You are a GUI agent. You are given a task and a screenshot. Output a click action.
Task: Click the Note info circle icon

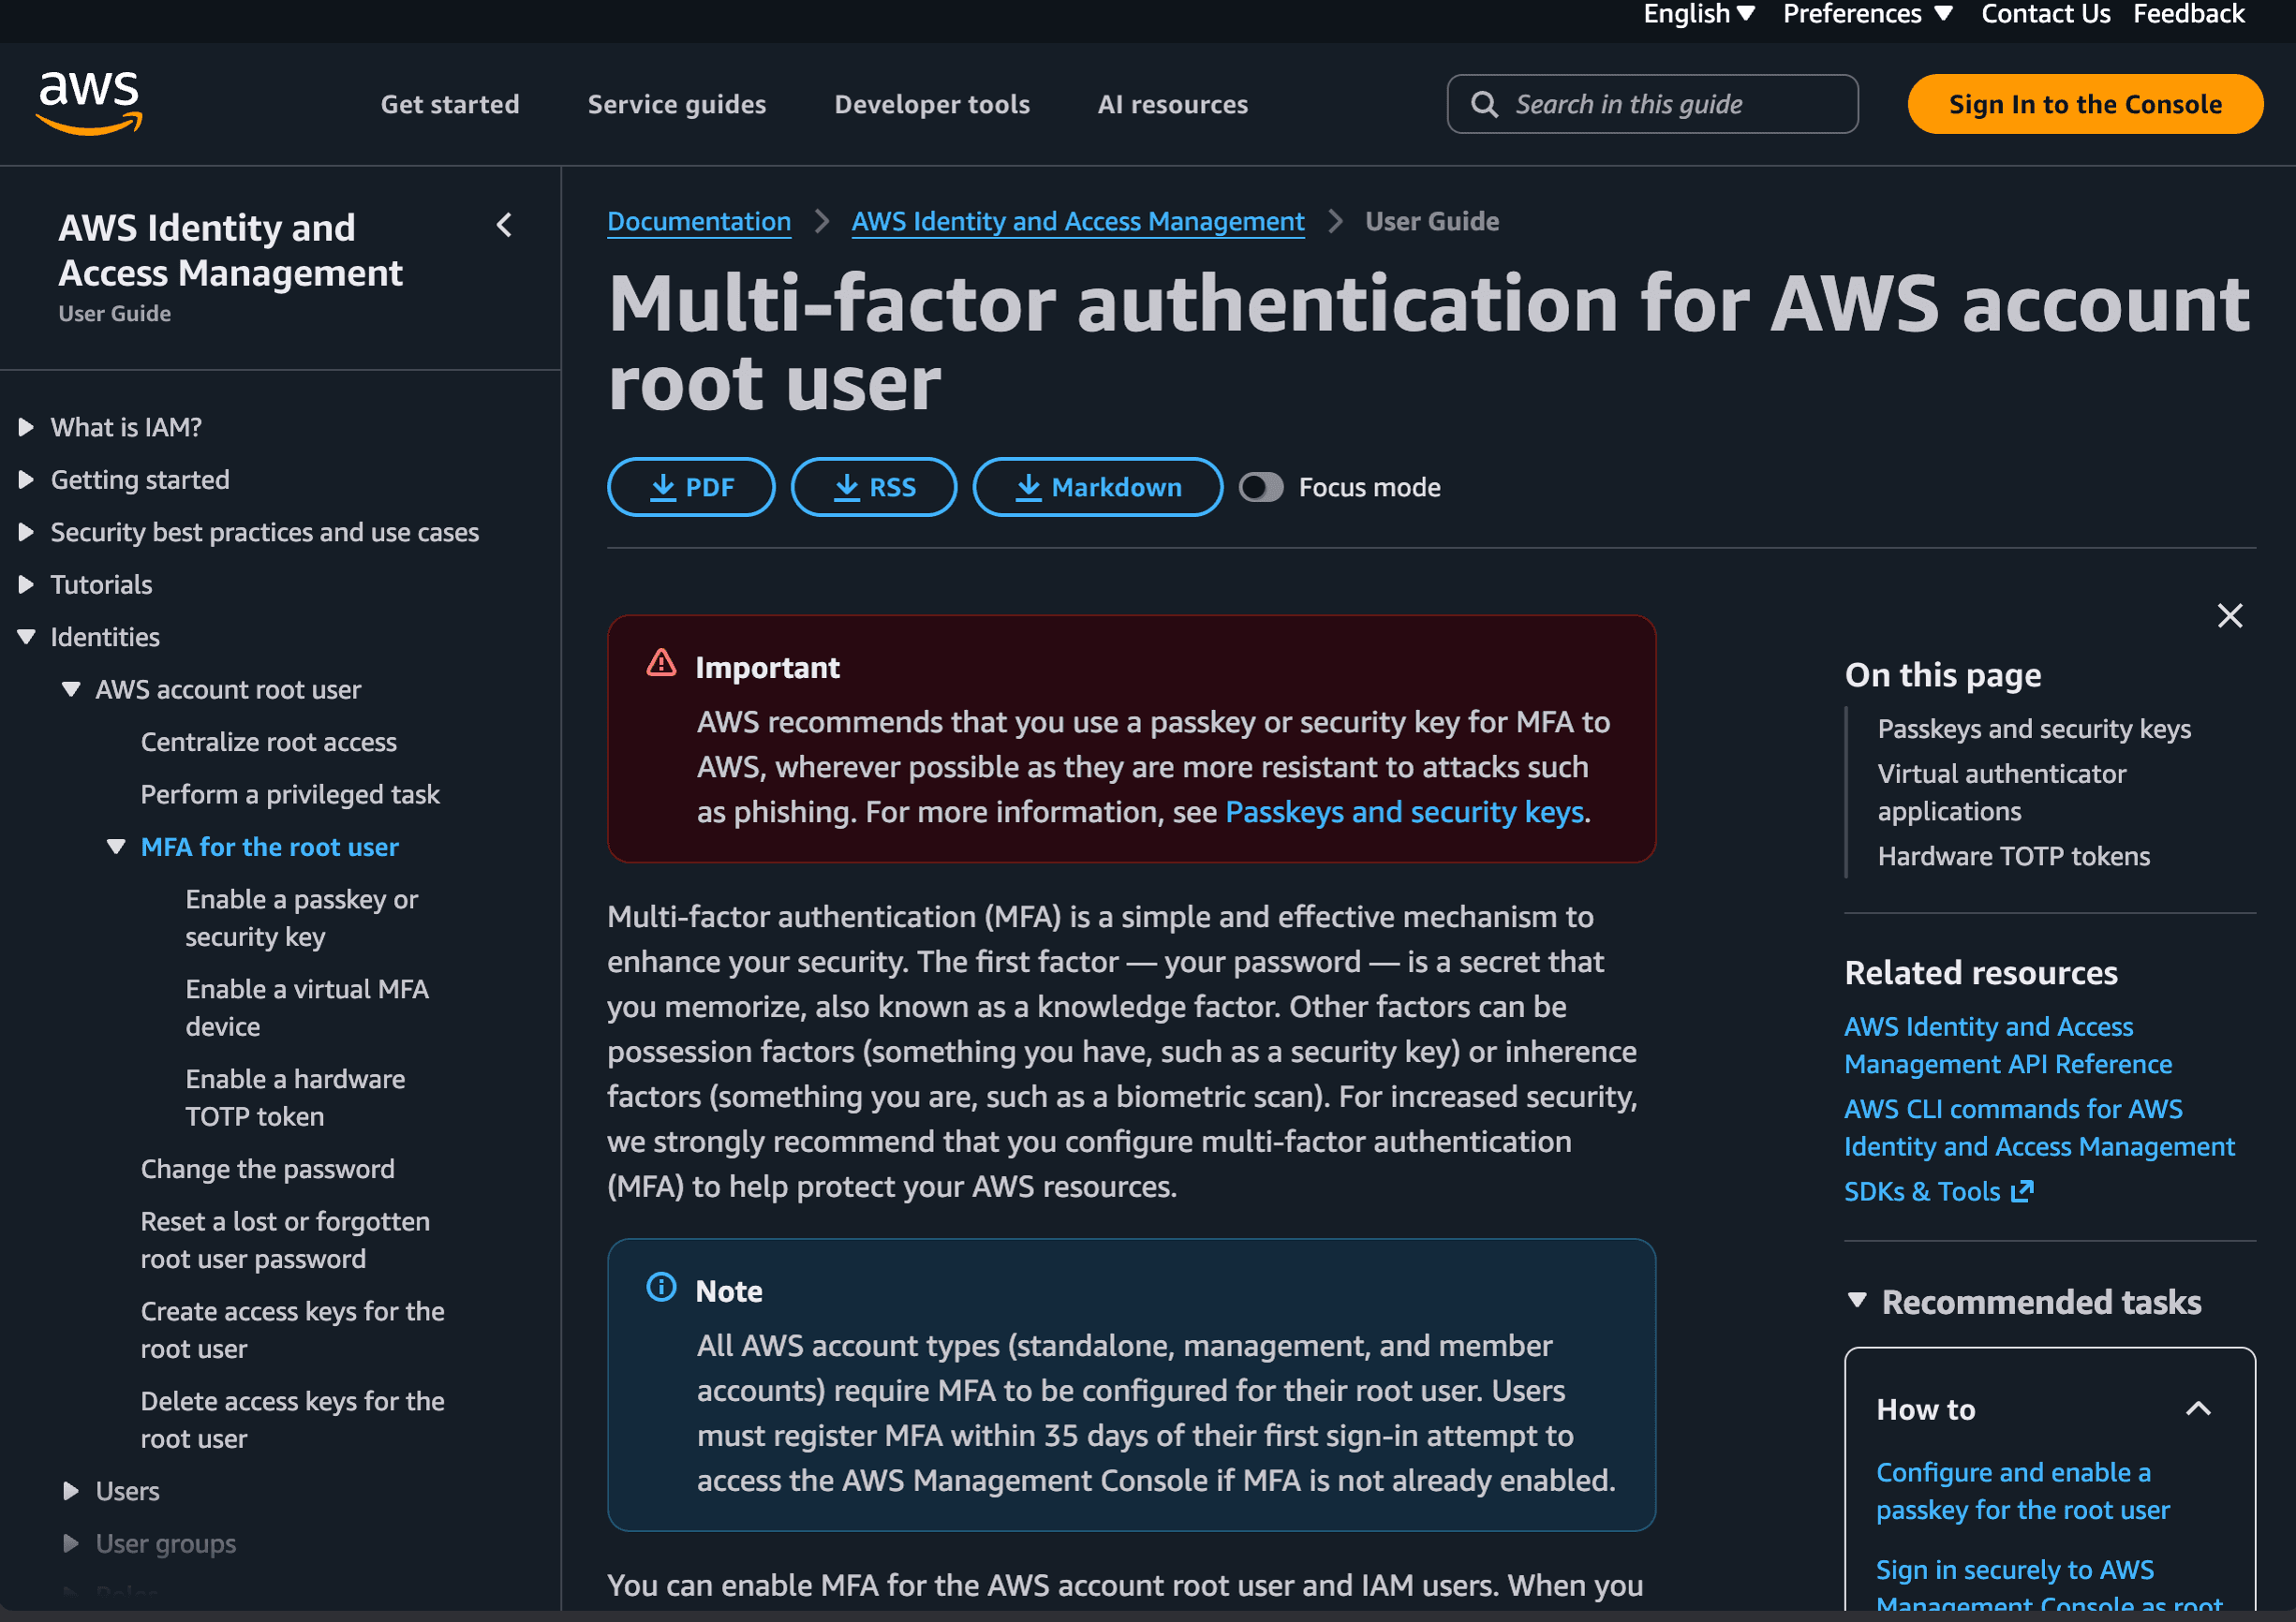click(661, 1287)
